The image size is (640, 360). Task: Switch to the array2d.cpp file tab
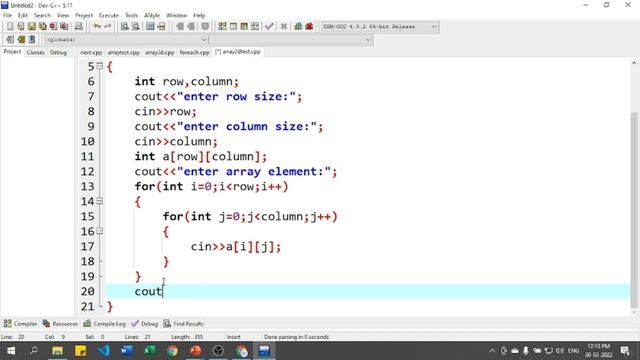(160, 52)
